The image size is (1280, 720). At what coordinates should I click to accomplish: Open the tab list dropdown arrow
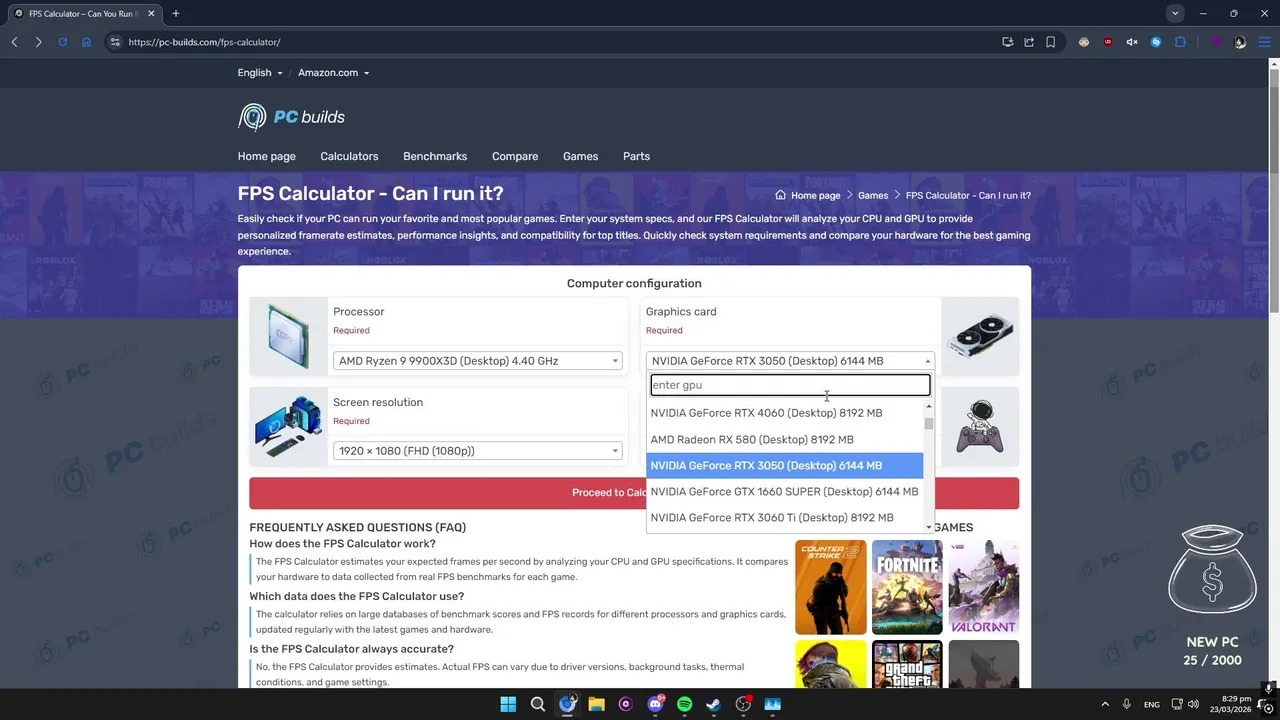point(1175,13)
